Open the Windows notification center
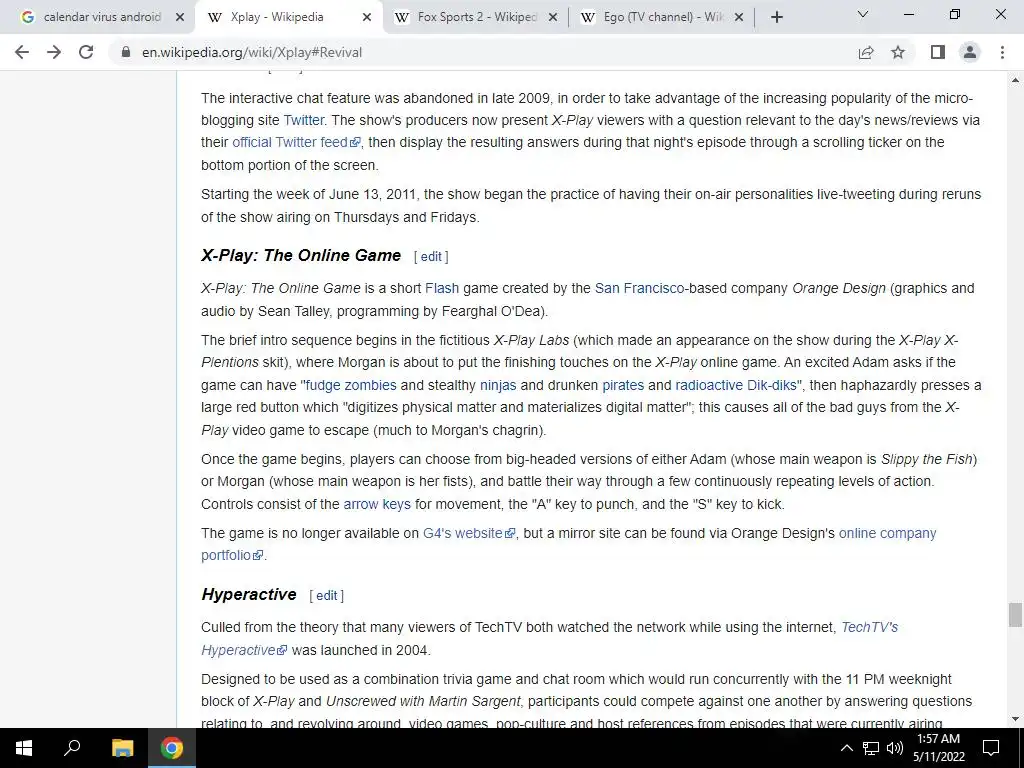Image resolution: width=1024 pixels, height=768 pixels. point(991,748)
